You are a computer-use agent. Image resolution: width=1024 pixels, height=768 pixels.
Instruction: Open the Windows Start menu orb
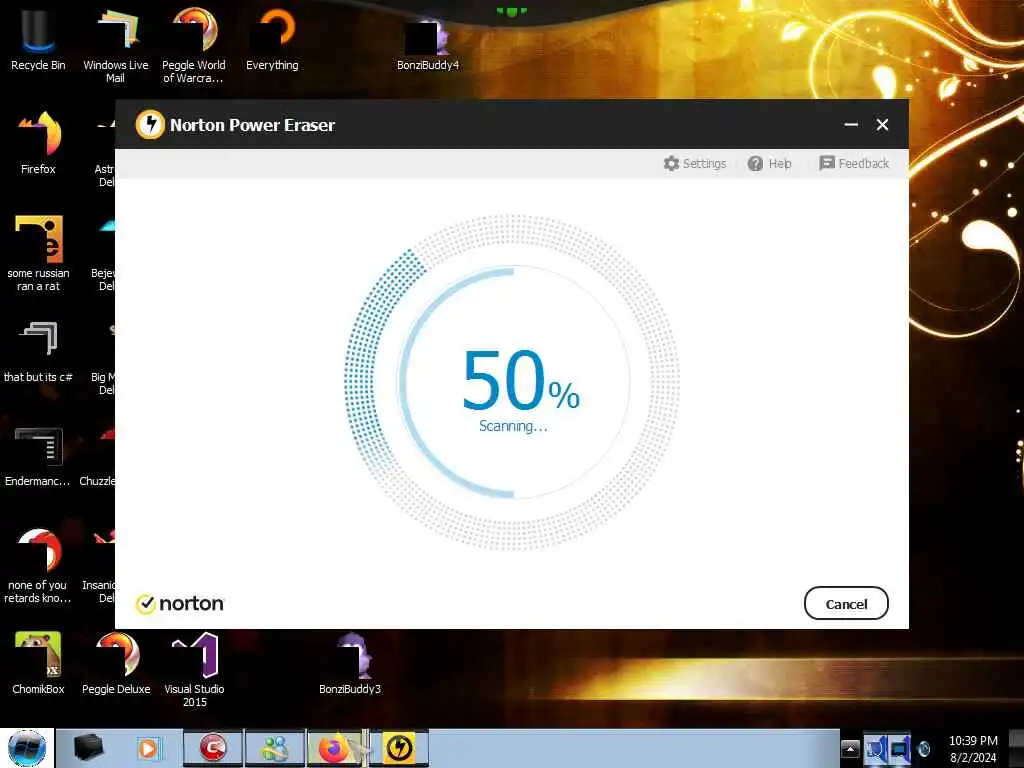27,748
